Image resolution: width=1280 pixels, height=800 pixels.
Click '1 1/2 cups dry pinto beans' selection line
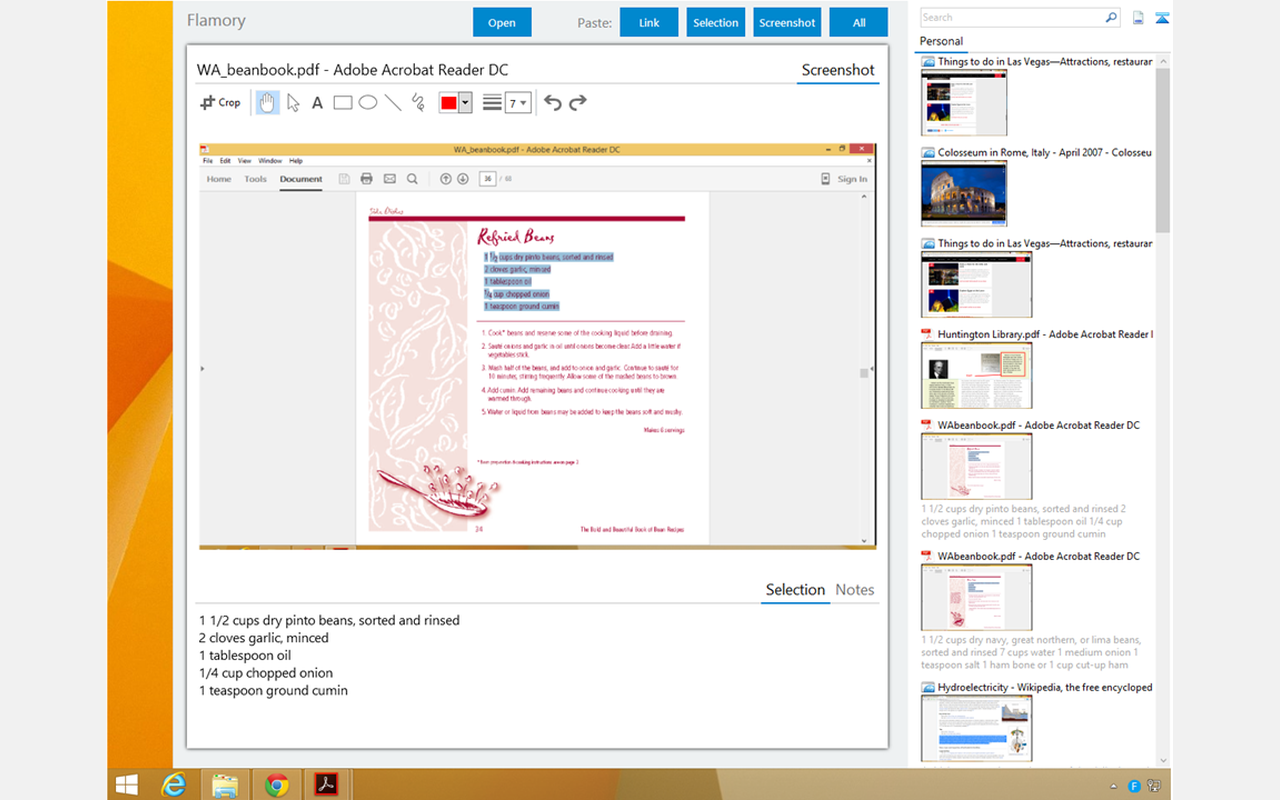329,620
